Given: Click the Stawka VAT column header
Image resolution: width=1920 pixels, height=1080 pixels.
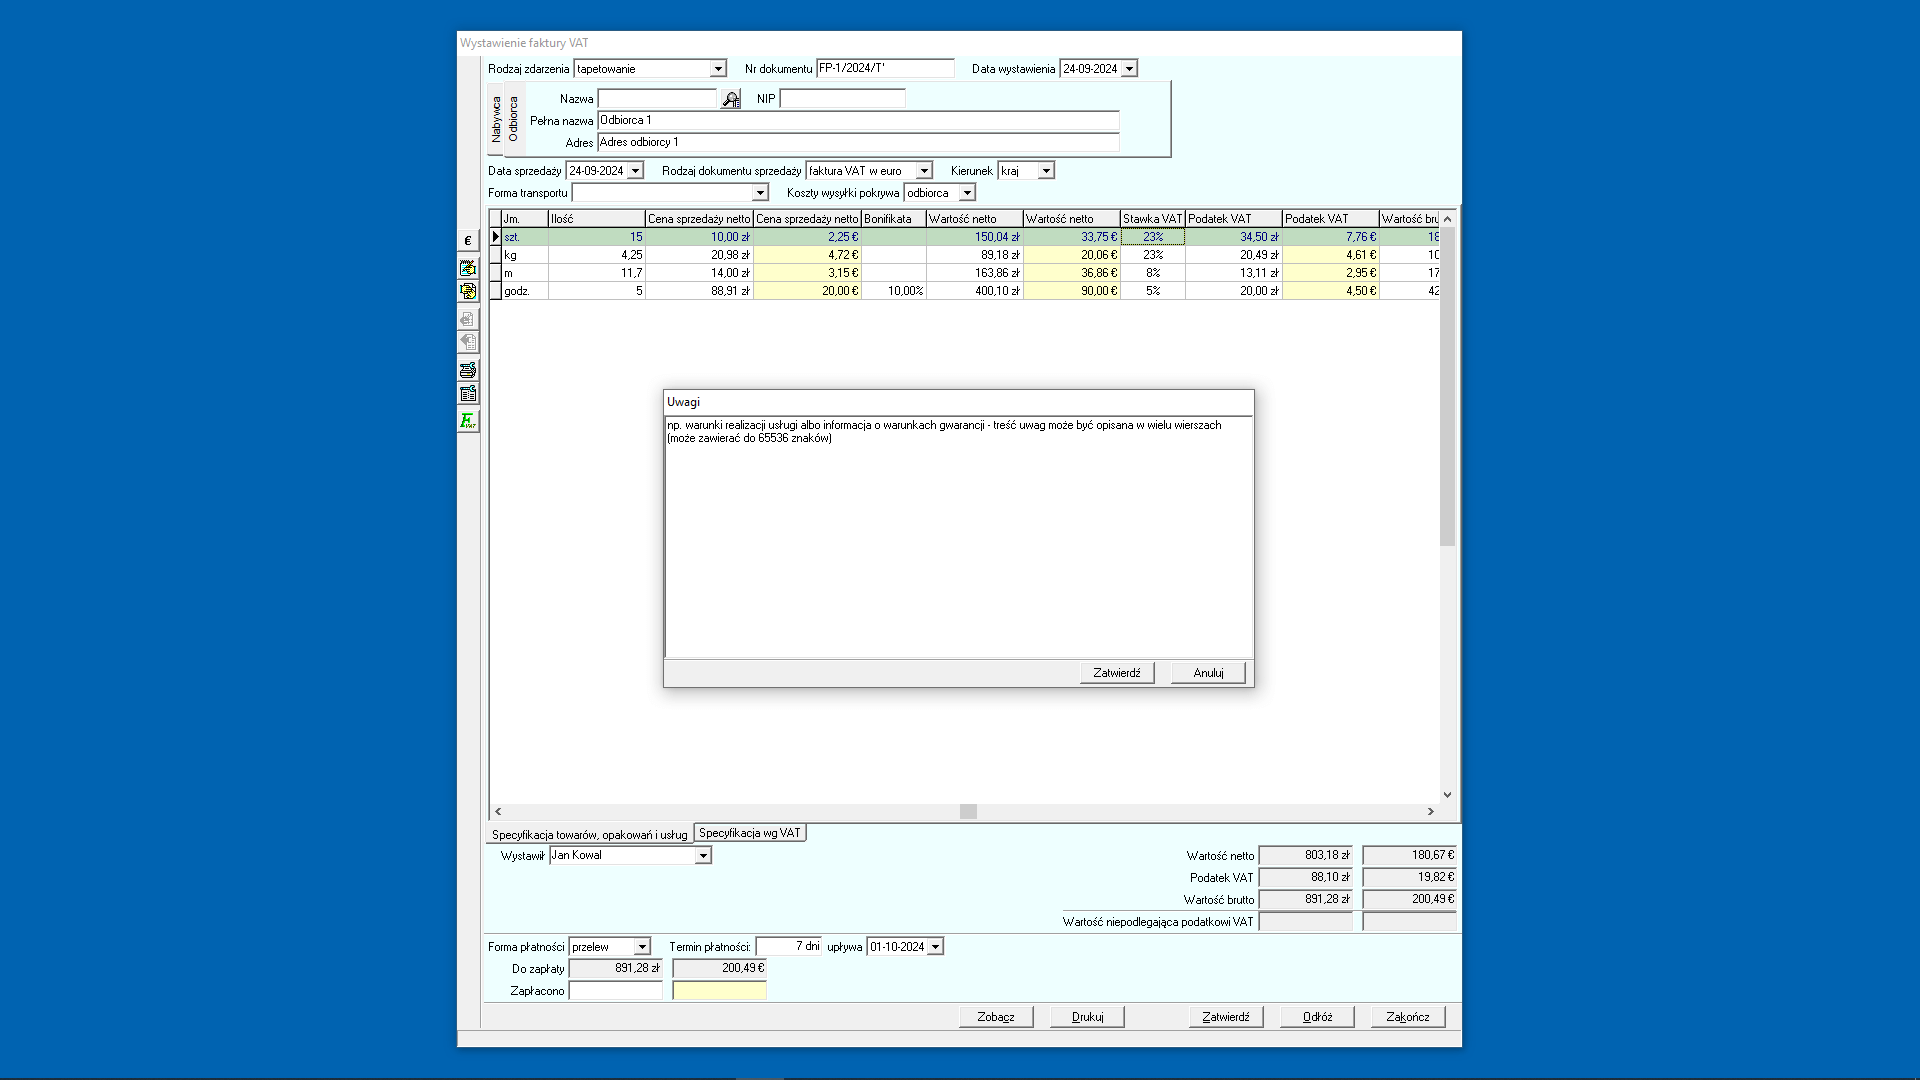Looking at the screenshot, I should pos(1152,219).
